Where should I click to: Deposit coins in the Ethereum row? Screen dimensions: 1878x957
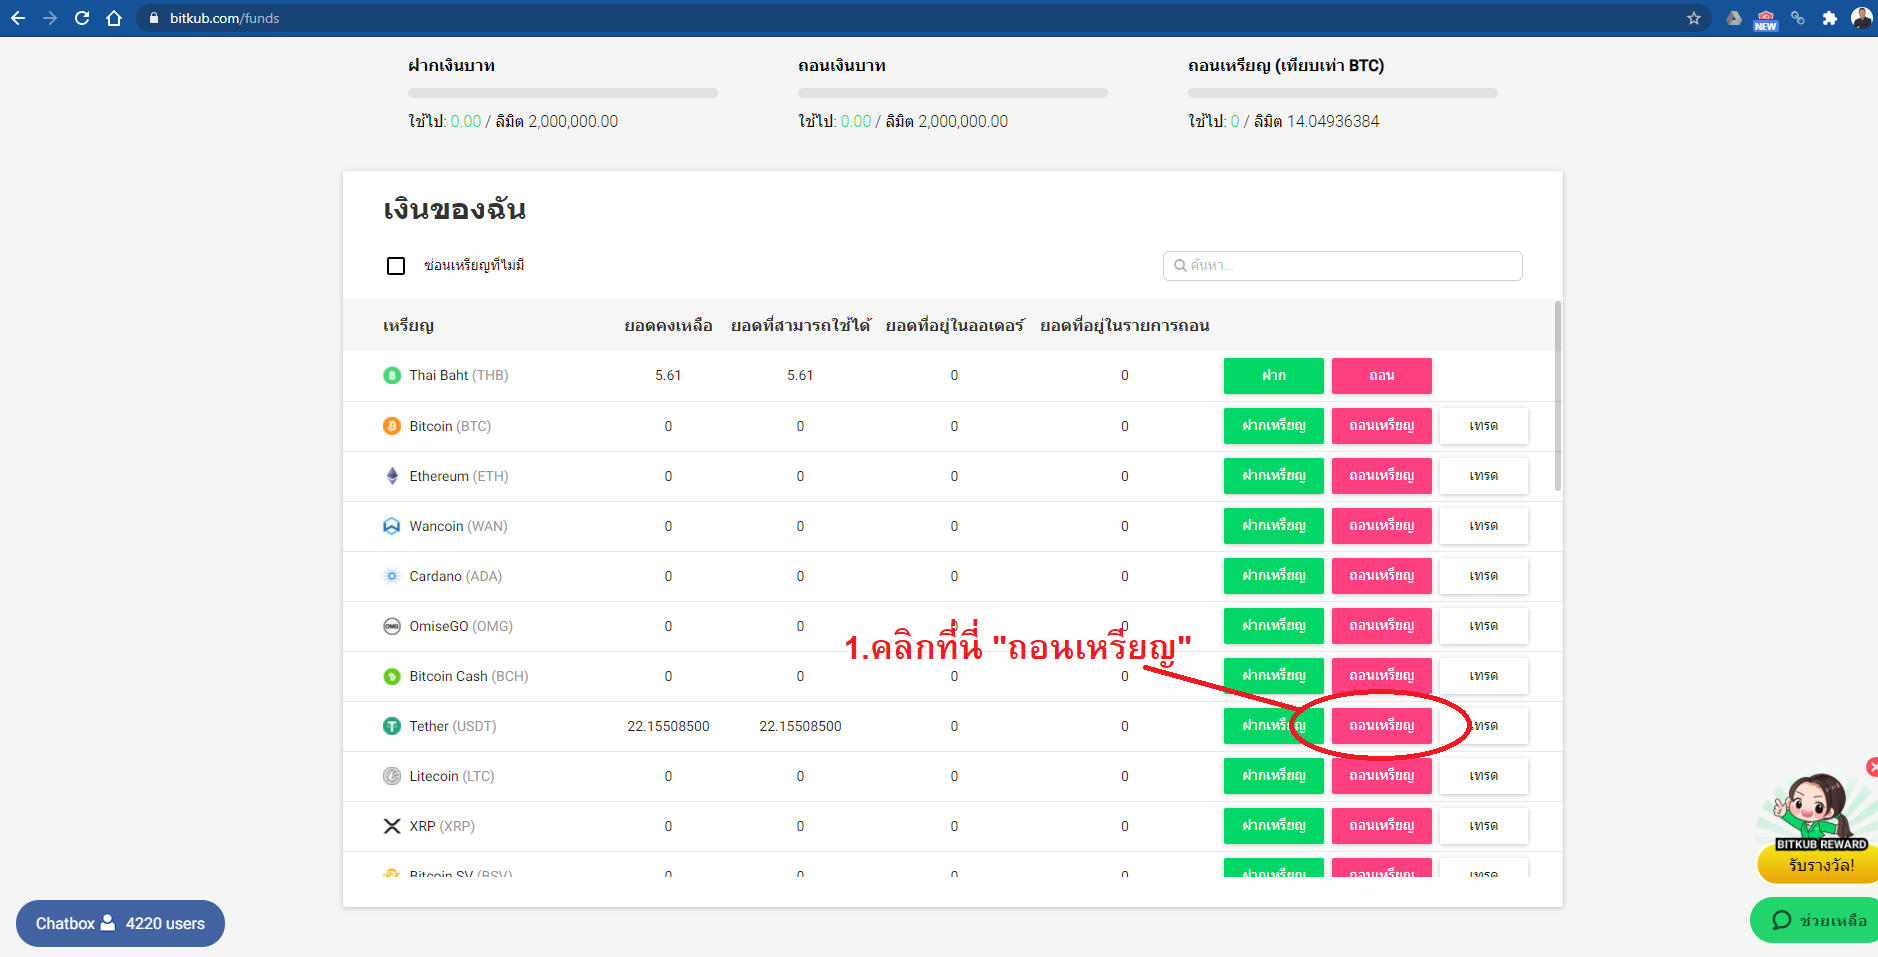coord(1274,476)
